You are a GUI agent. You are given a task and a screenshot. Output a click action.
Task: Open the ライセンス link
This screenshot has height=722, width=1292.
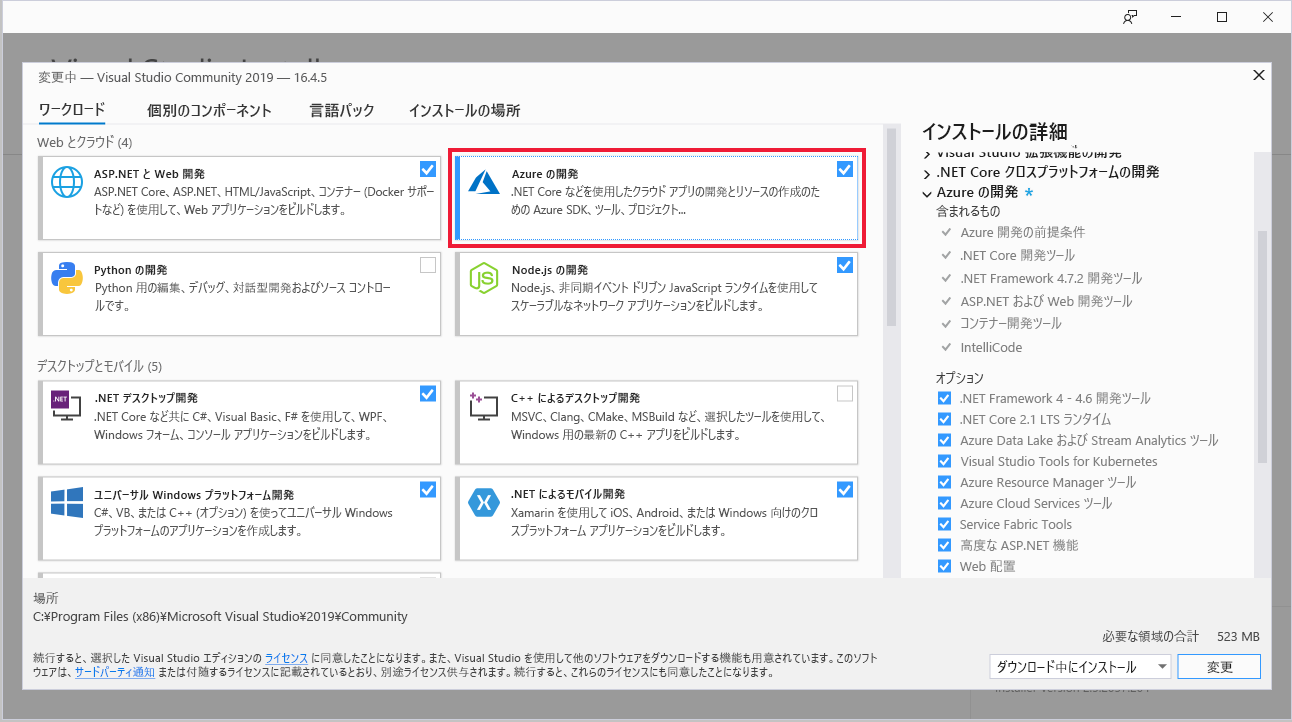click(286, 658)
